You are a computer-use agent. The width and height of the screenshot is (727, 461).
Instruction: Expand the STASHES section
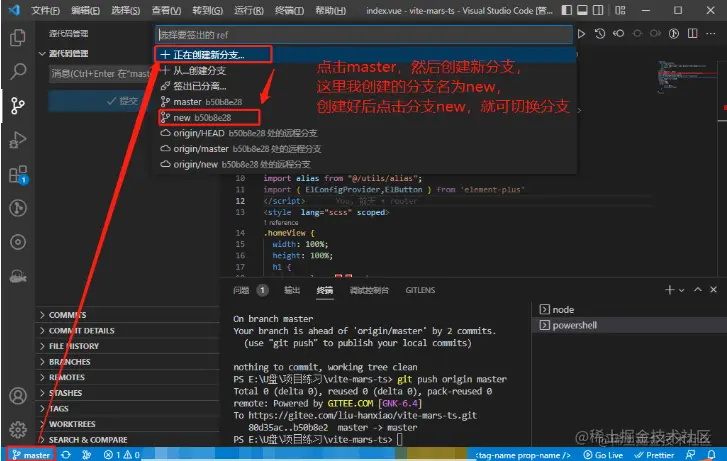(128, 393)
